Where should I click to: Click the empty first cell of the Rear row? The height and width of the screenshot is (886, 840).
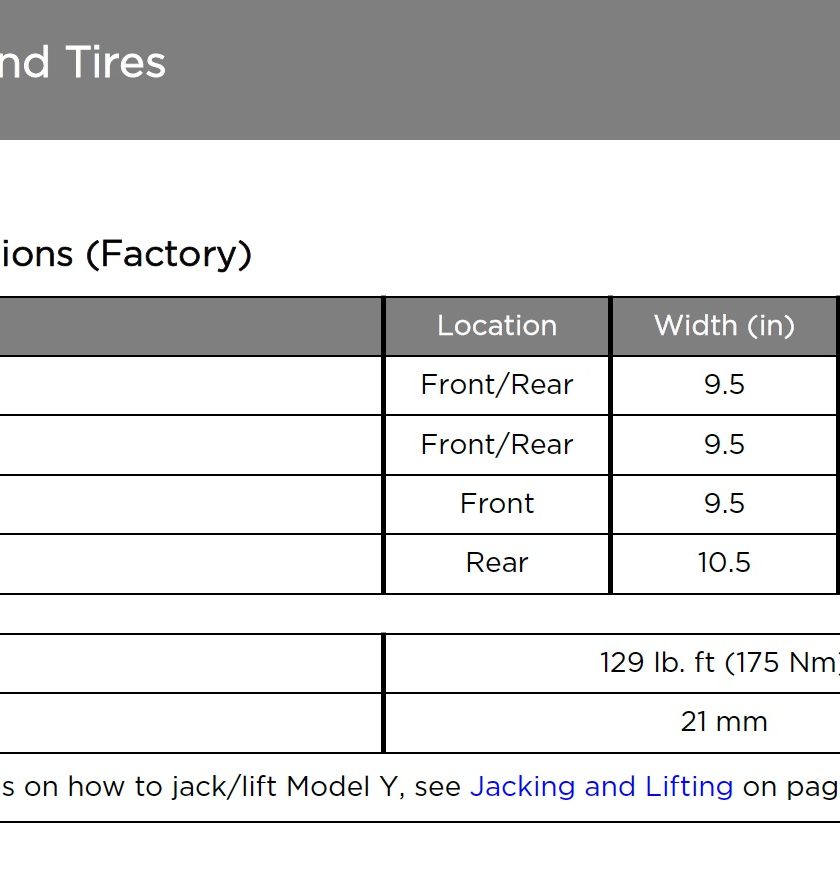pyautogui.click(x=190, y=563)
